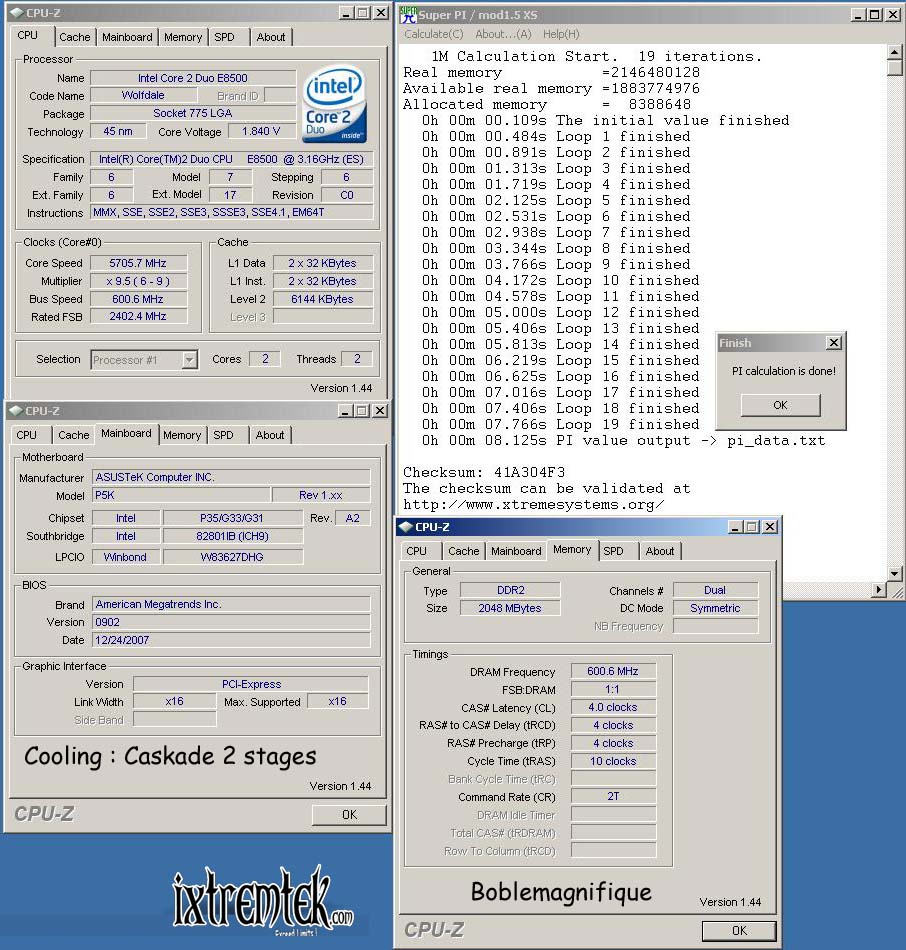Select SPD tab in the Mainboard CPU-Z window
The height and width of the screenshot is (950, 906).
point(223,435)
